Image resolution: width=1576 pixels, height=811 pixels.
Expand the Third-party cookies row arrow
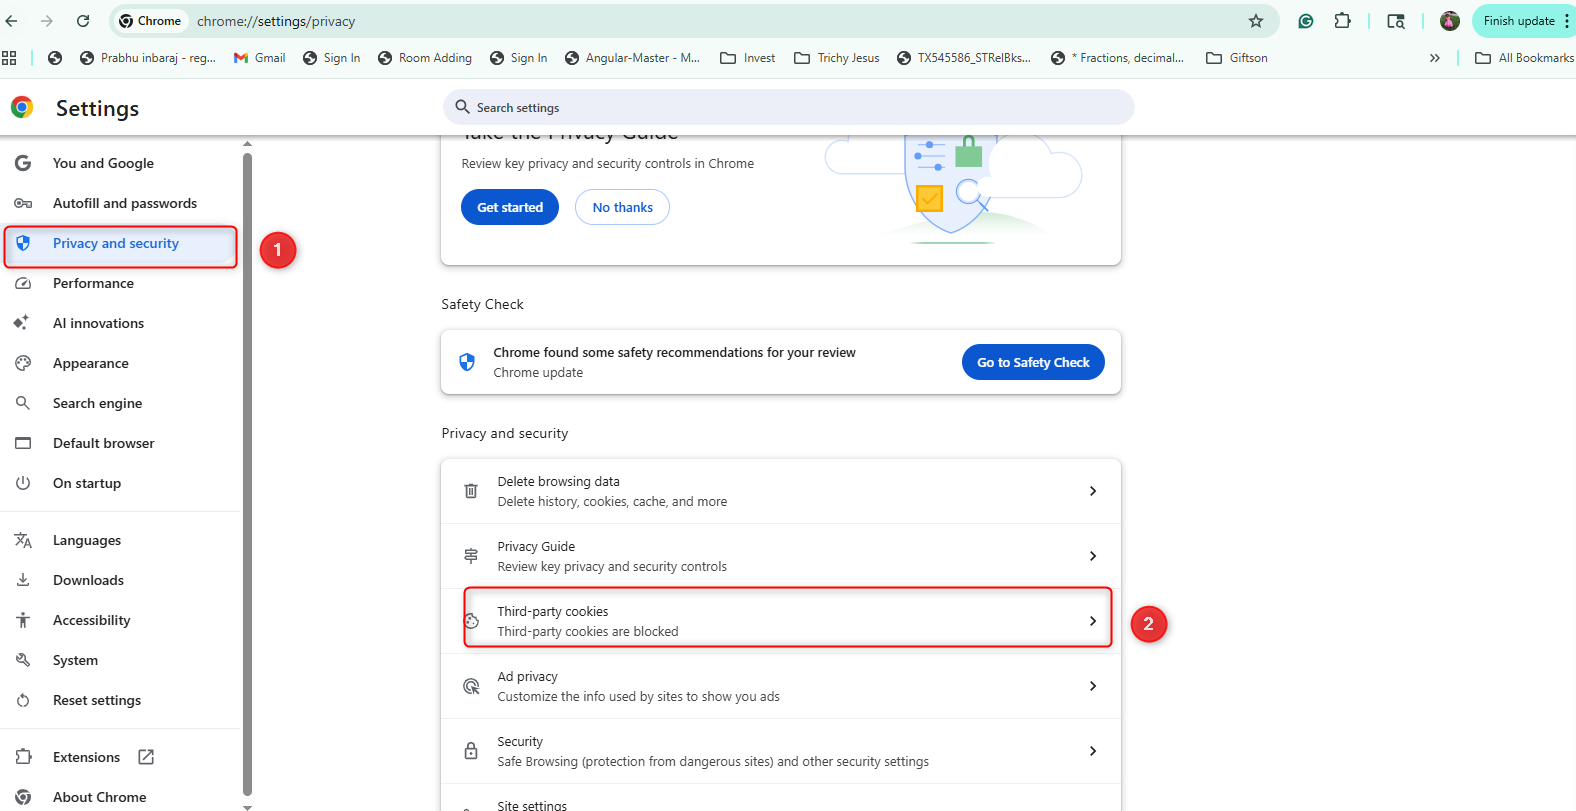click(x=1092, y=621)
